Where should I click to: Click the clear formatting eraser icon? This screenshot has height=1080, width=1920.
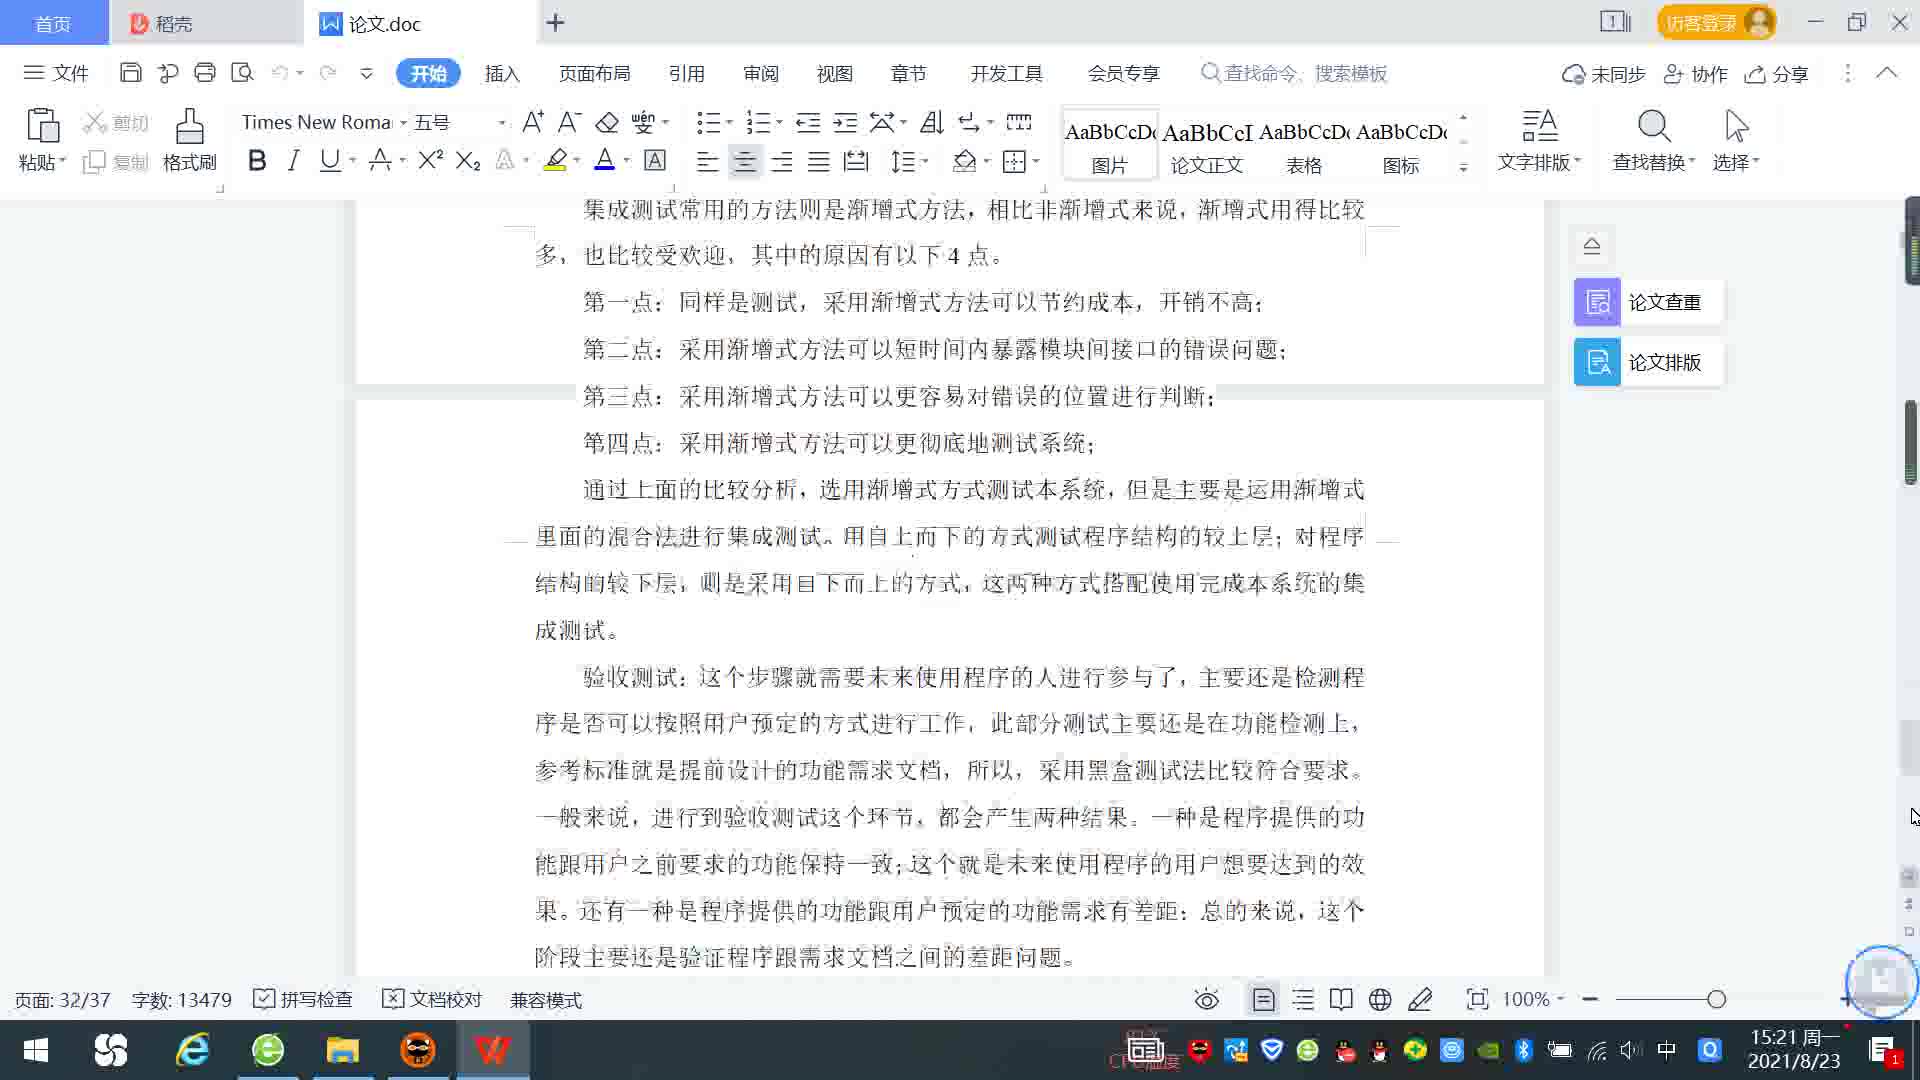pyautogui.click(x=606, y=122)
